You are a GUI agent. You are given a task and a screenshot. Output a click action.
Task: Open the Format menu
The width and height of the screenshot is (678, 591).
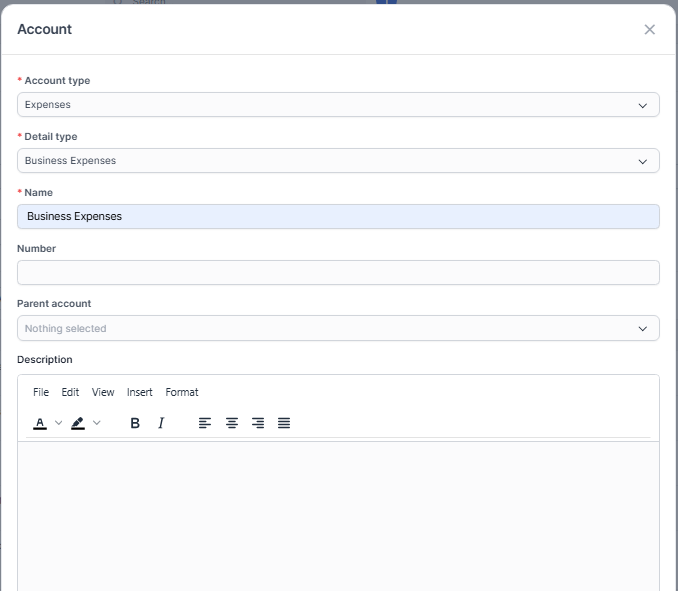tap(182, 392)
